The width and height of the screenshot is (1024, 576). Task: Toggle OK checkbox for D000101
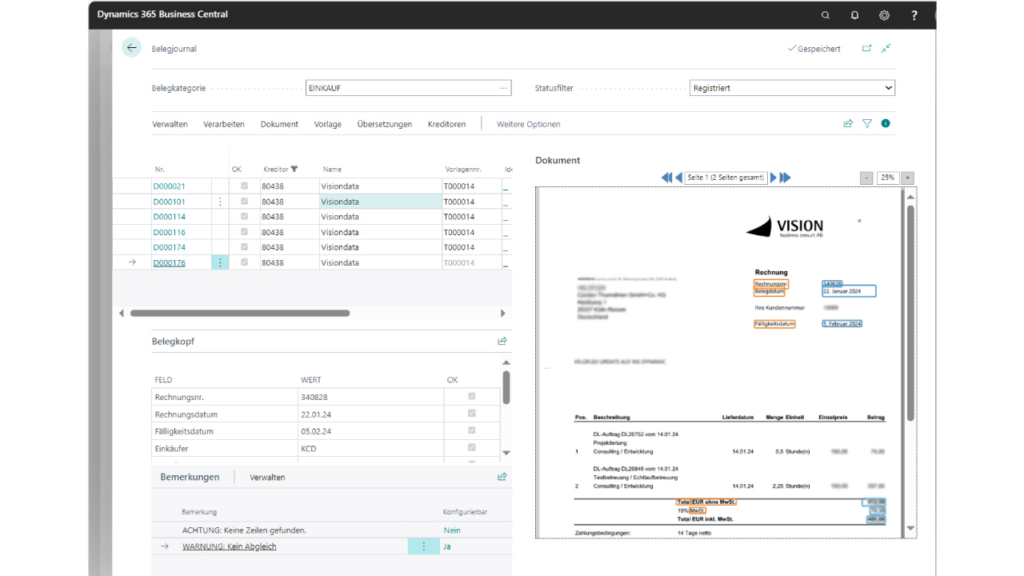click(244, 201)
